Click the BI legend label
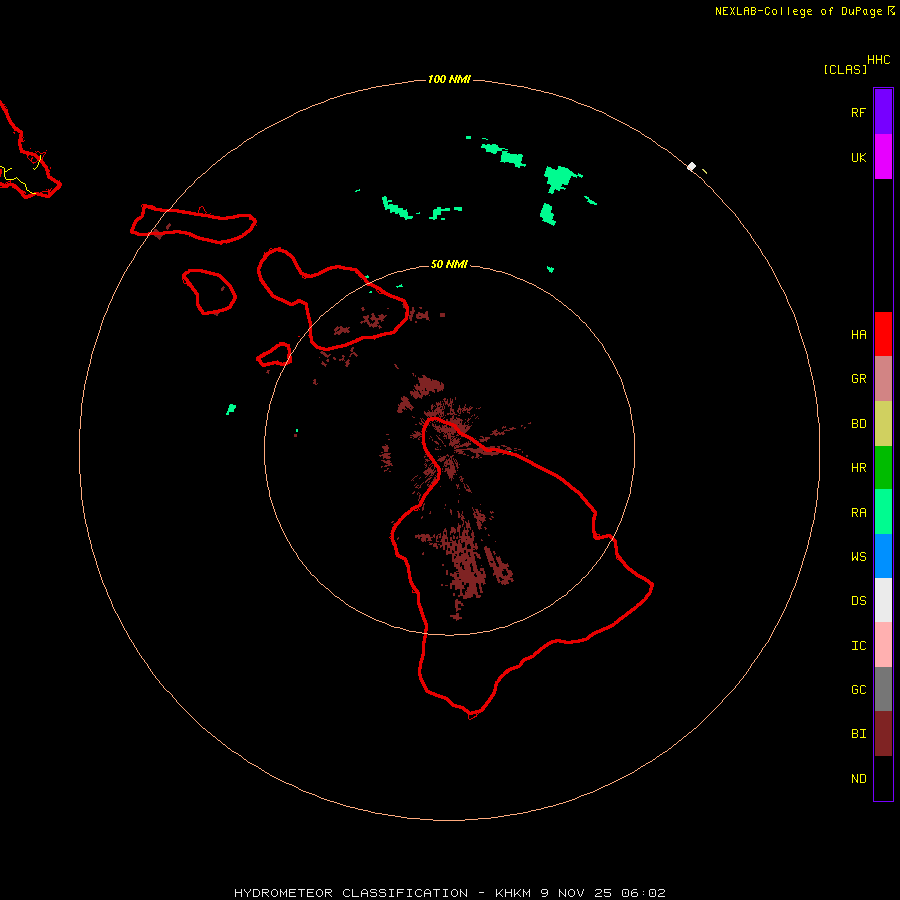The height and width of the screenshot is (900, 900). (x=858, y=734)
